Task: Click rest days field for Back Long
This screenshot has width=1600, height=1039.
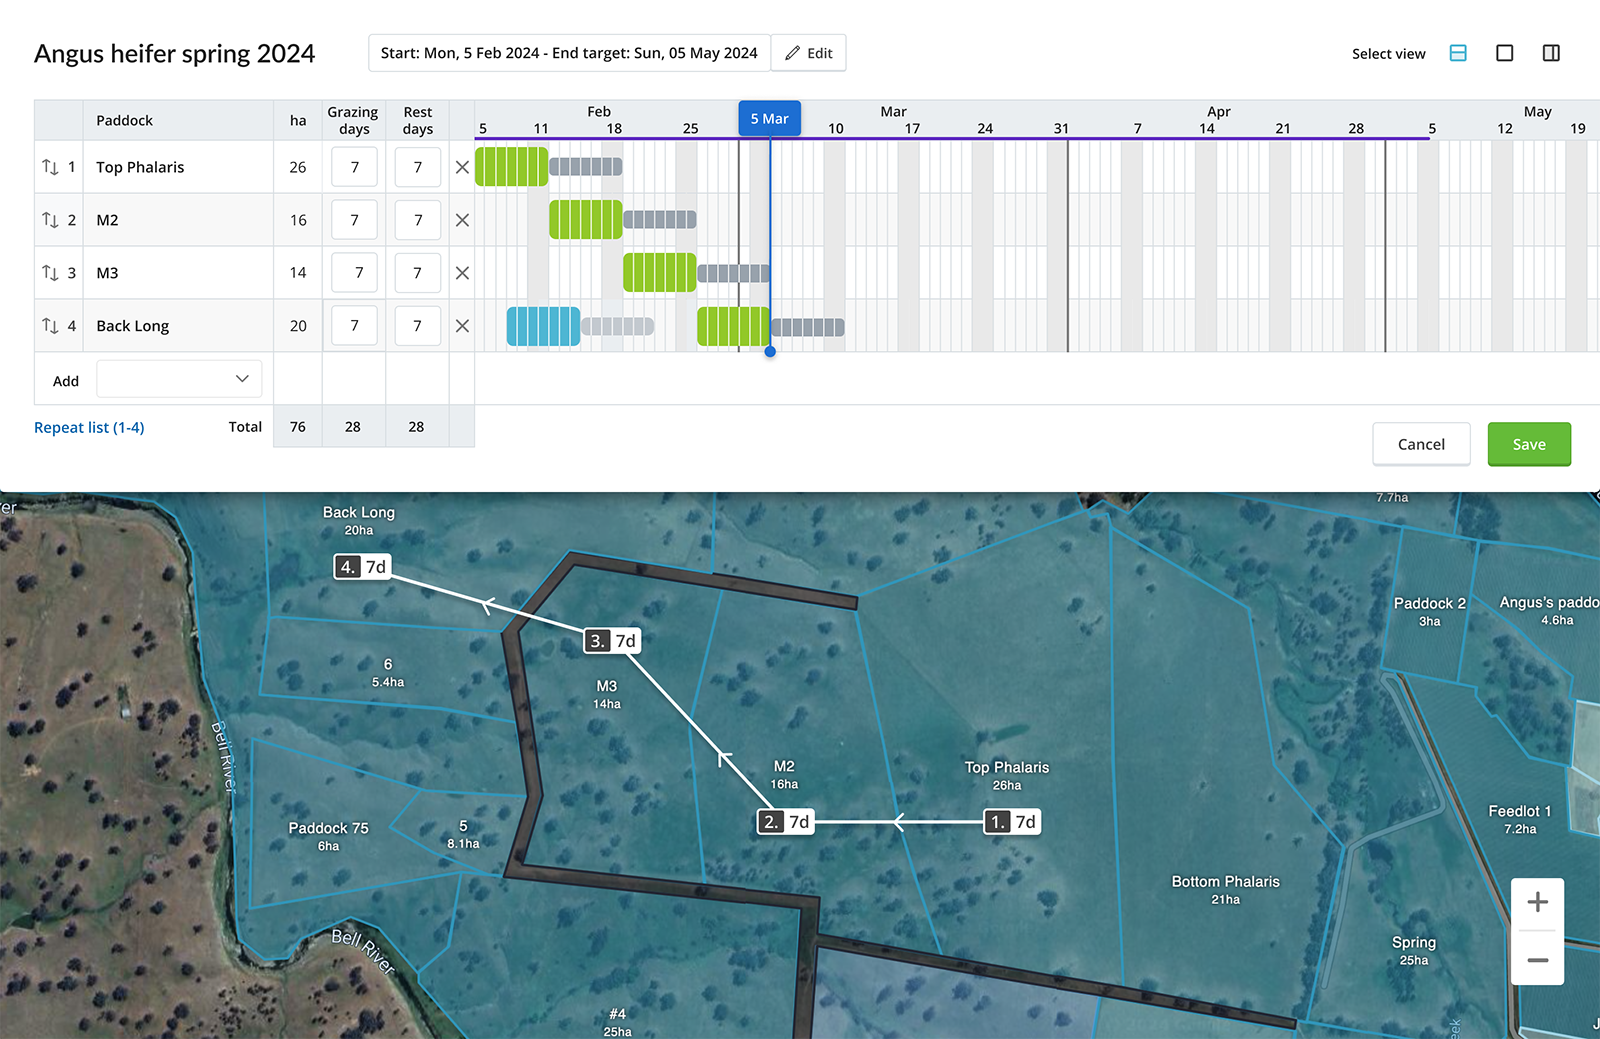Action: [x=418, y=326]
